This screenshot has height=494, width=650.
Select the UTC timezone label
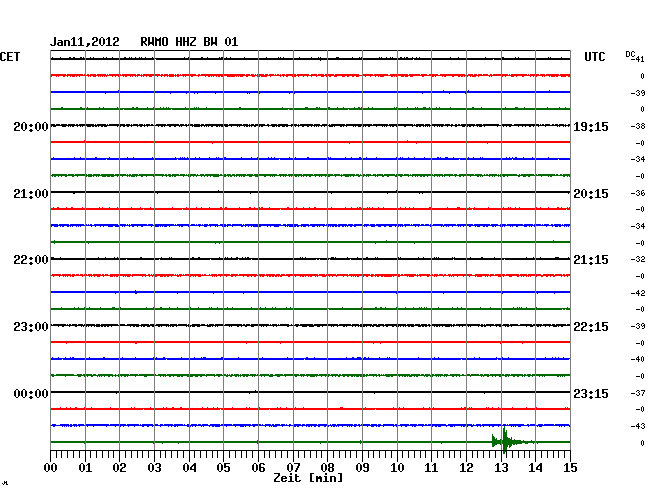(x=594, y=57)
